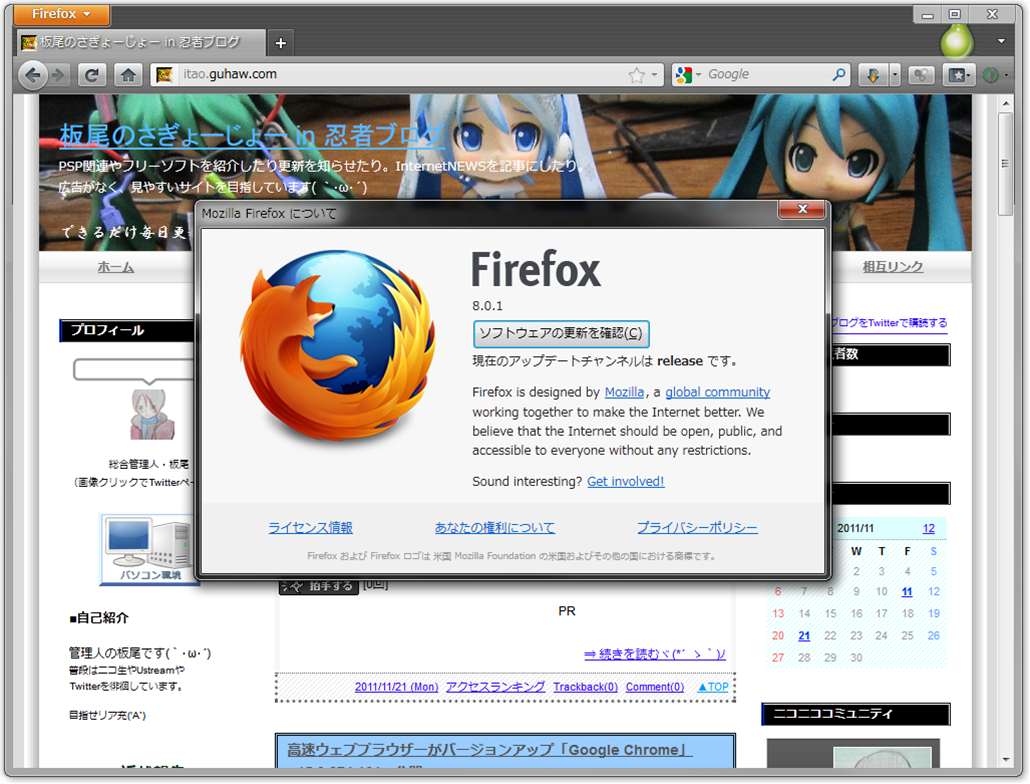Open the ライセンス情報 link
Viewport: 1030px width, 784px height.
tap(310, 527)
